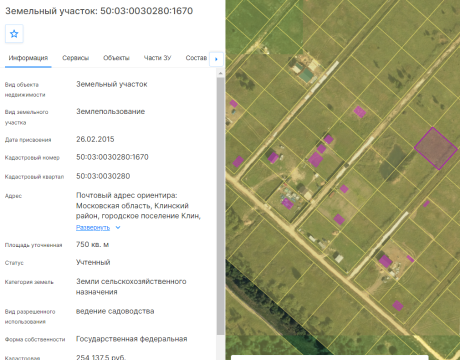
Task: Click the info panel vertical scrollbar
Action: coord(220,207)
